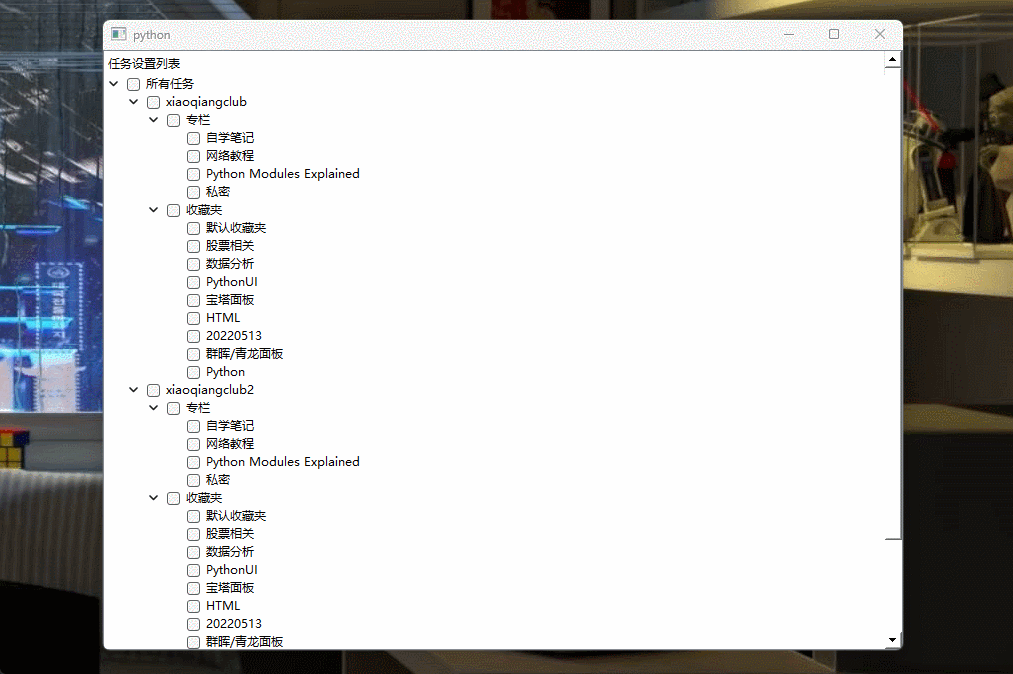Check the xiaoqiangclub checkbox
The image size is (1013, 674).
153,101
